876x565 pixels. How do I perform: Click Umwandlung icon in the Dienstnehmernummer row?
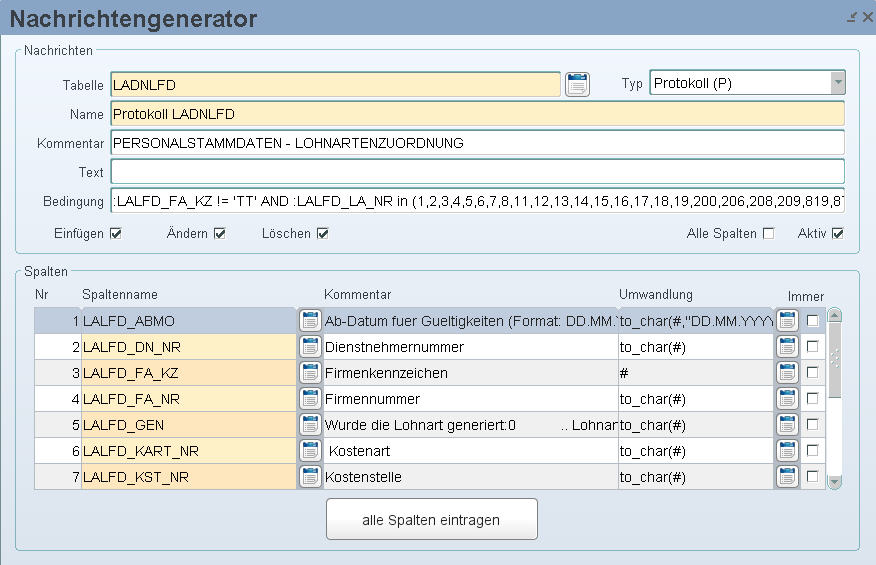[787, 346]
